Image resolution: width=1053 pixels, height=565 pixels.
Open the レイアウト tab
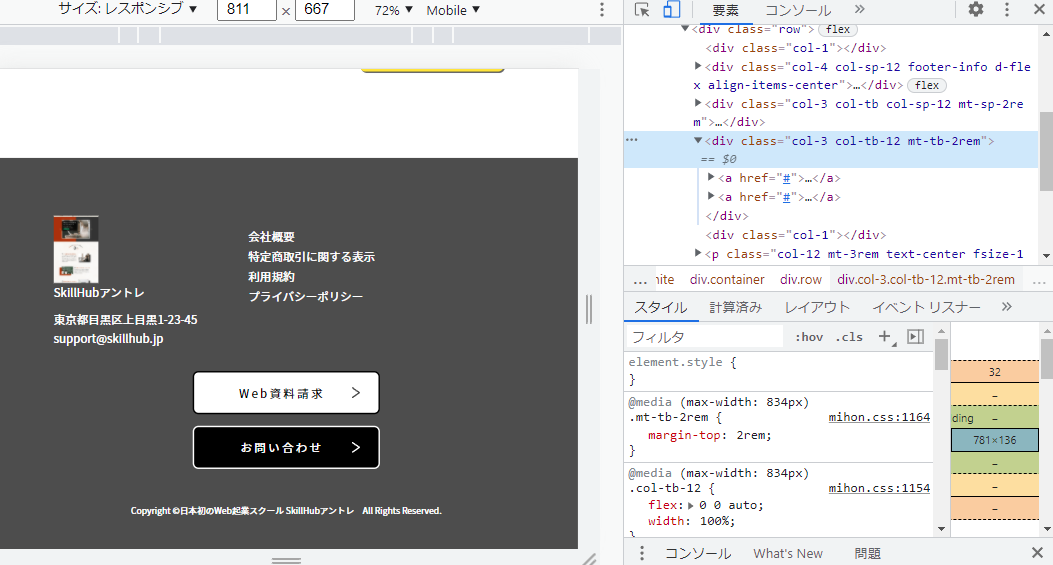pos(817,307)
